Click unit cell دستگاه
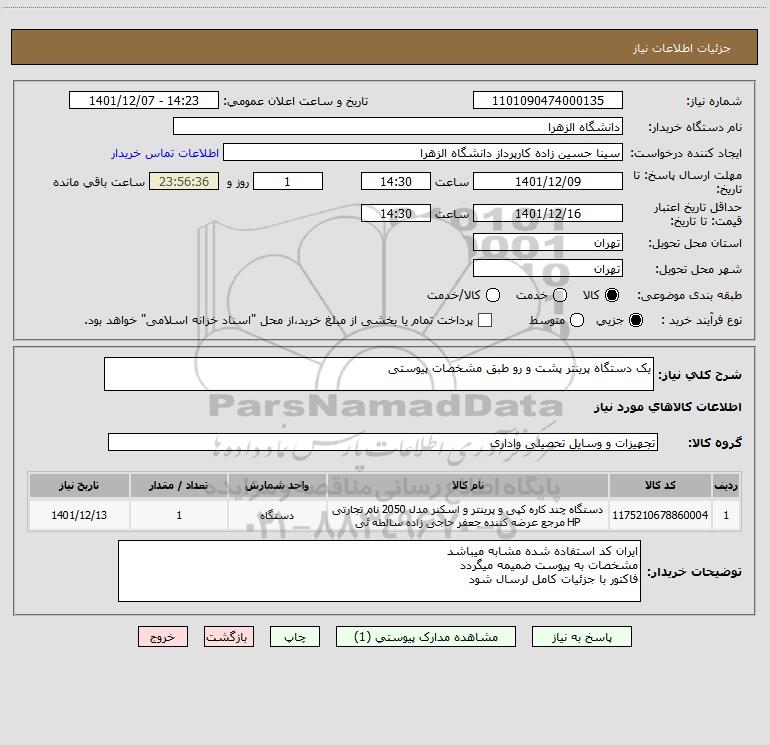 pyautogui.click(x=277, y=515)
